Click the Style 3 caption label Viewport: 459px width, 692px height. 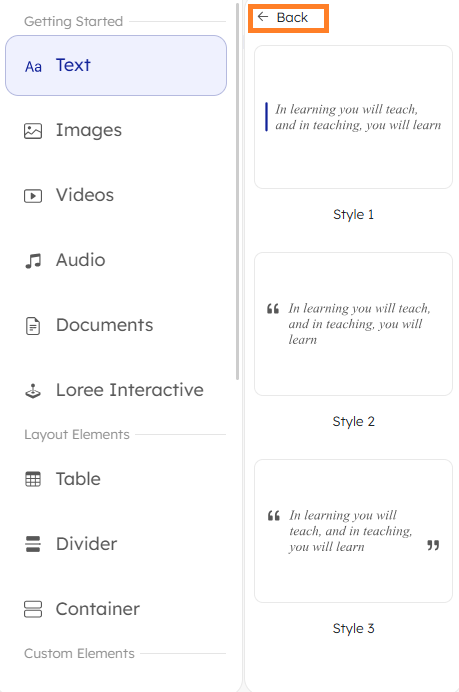click(x=354, y=628)
